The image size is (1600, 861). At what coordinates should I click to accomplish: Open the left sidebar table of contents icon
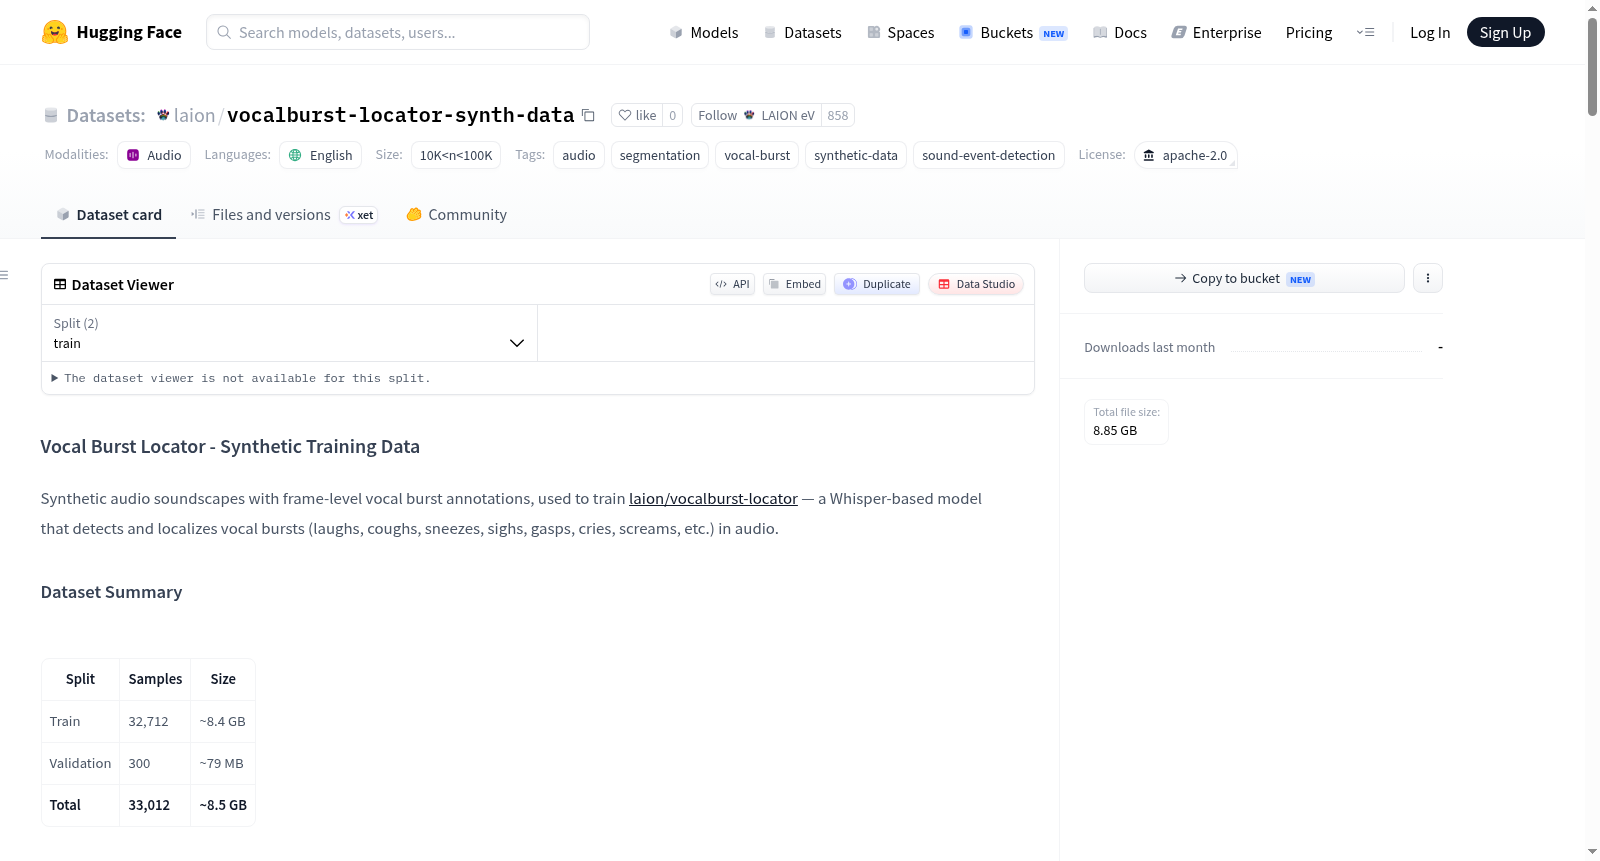[4, 275]
